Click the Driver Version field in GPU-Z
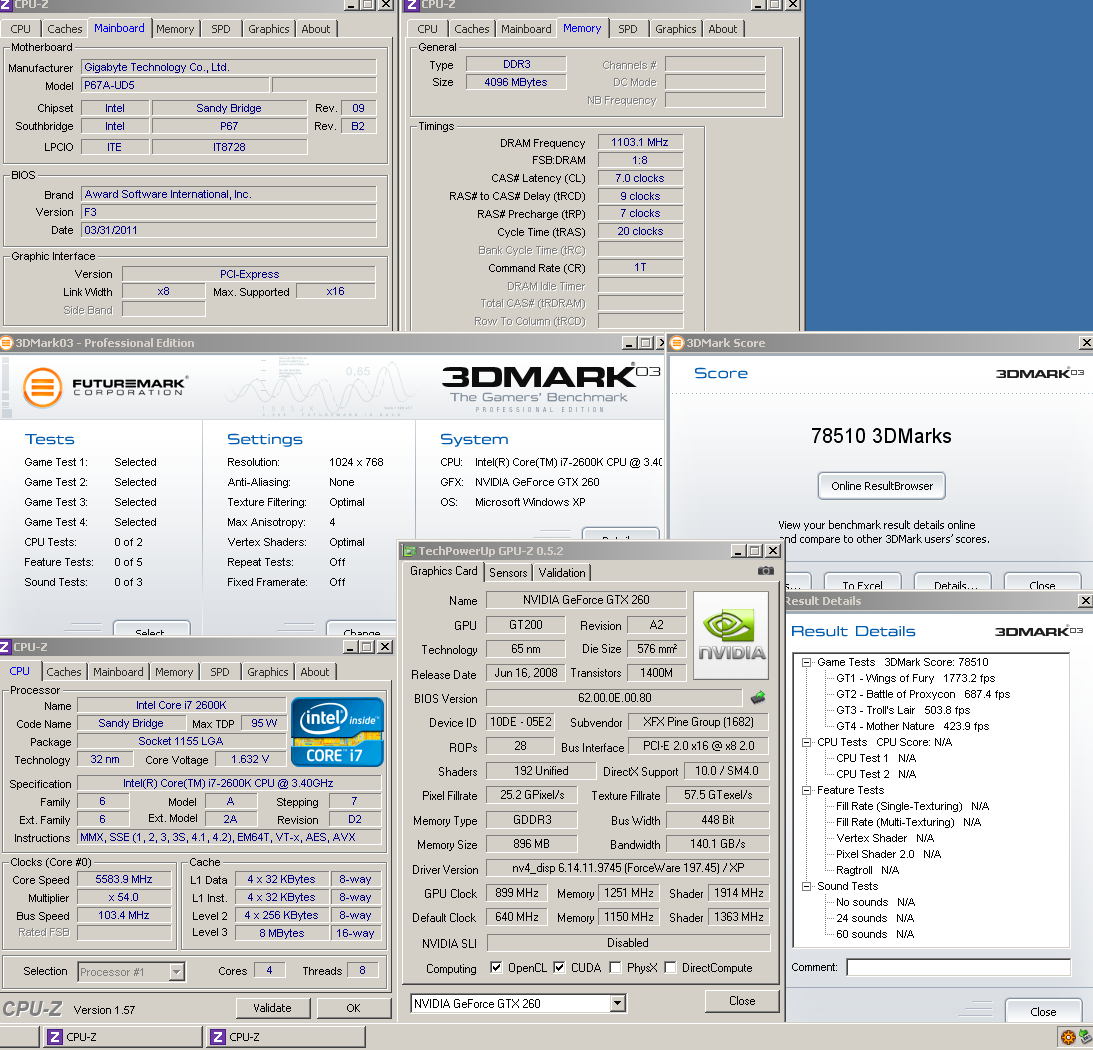This screenshot has width=1093, height=1050. (627, 868)
